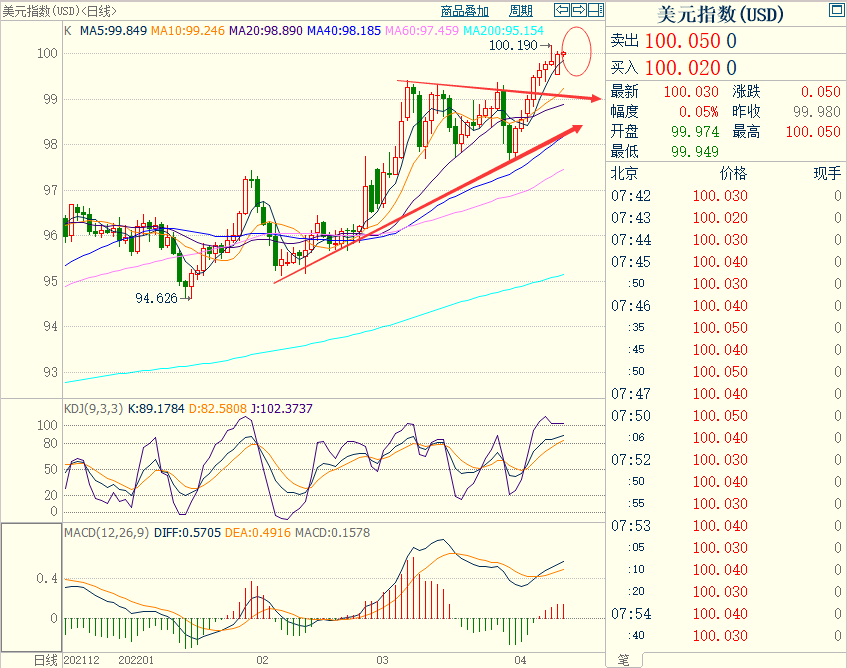Viewport: 847px width, 668px height.
Task: Open the 周期 period menu
Action: pyautogui.click(x=521, y=12)
